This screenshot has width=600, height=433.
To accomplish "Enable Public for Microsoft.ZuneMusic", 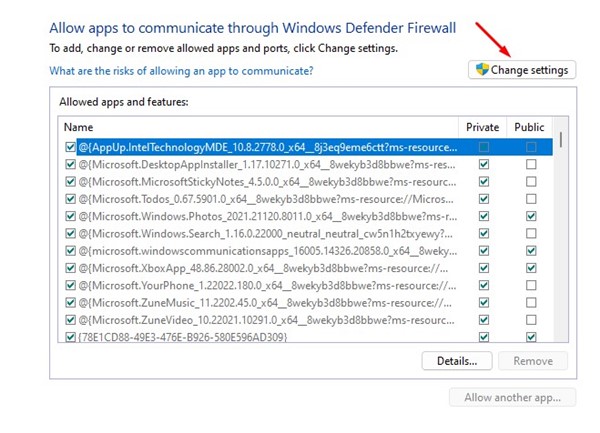I will 531,303.
